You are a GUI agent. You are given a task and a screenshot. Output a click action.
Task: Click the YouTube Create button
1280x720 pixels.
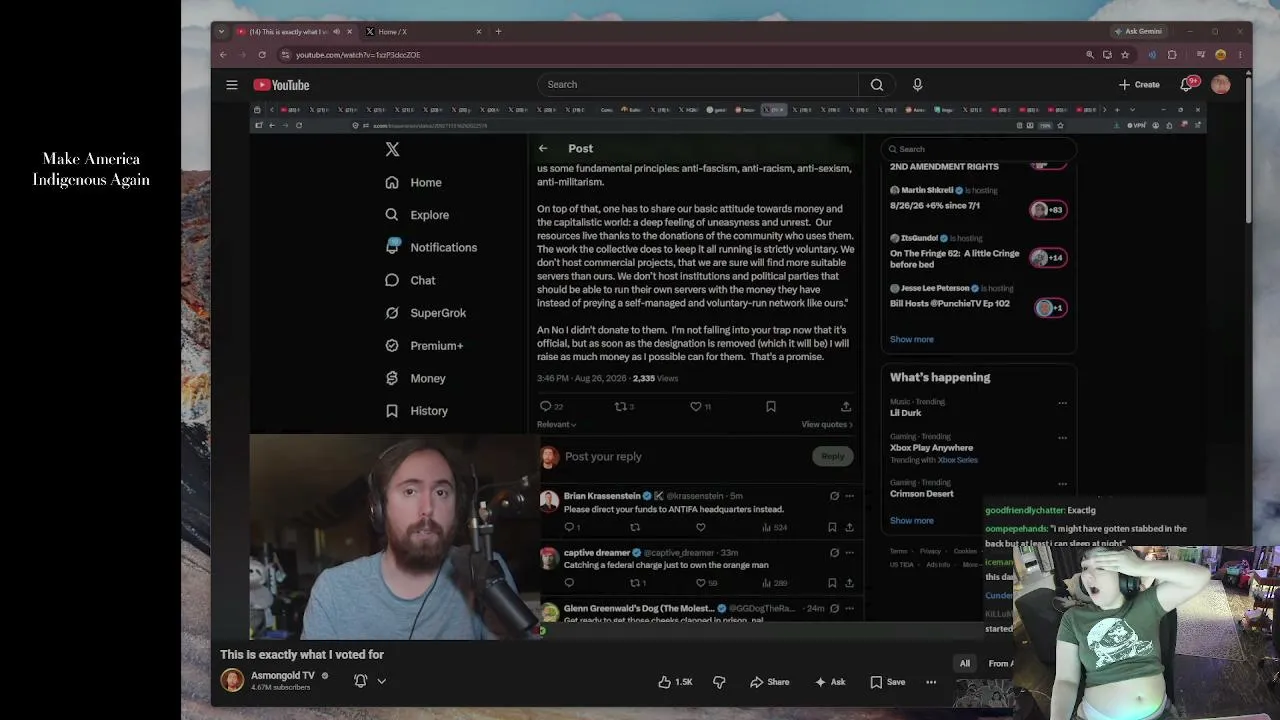[x=1140, y=85]
